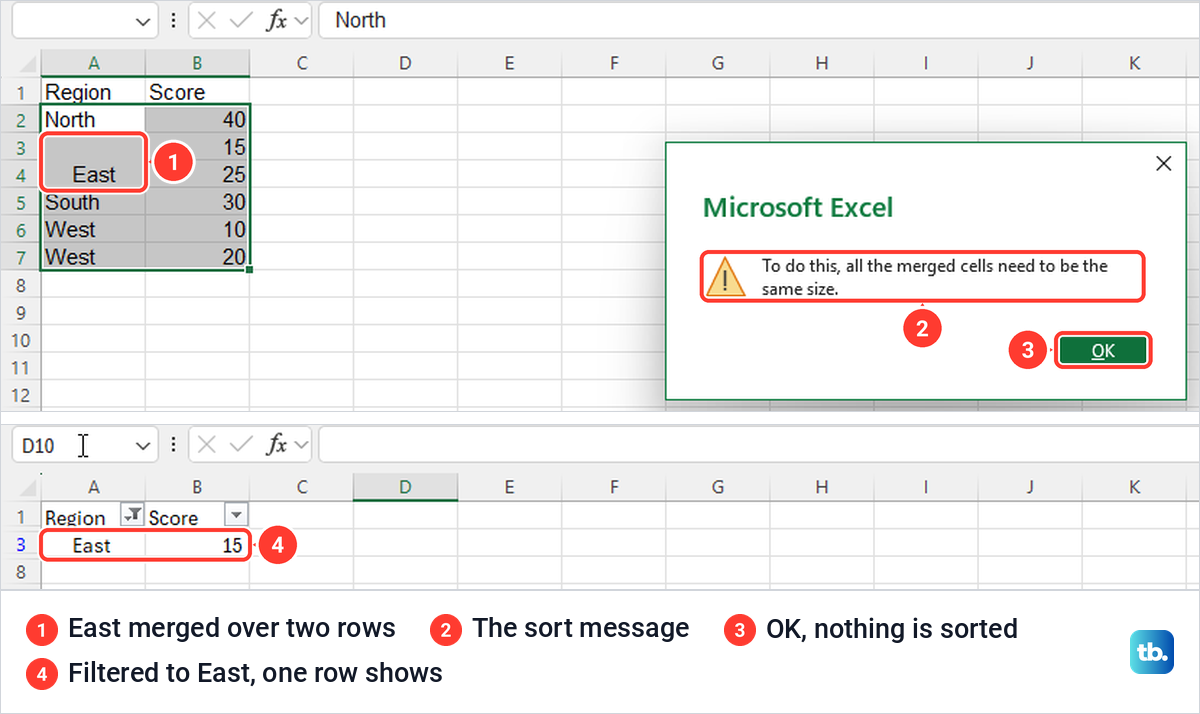Select filtered row 3 header in lower sheet
The height and width of the screenshot is (714, 1200).
(x=20, y=545)
